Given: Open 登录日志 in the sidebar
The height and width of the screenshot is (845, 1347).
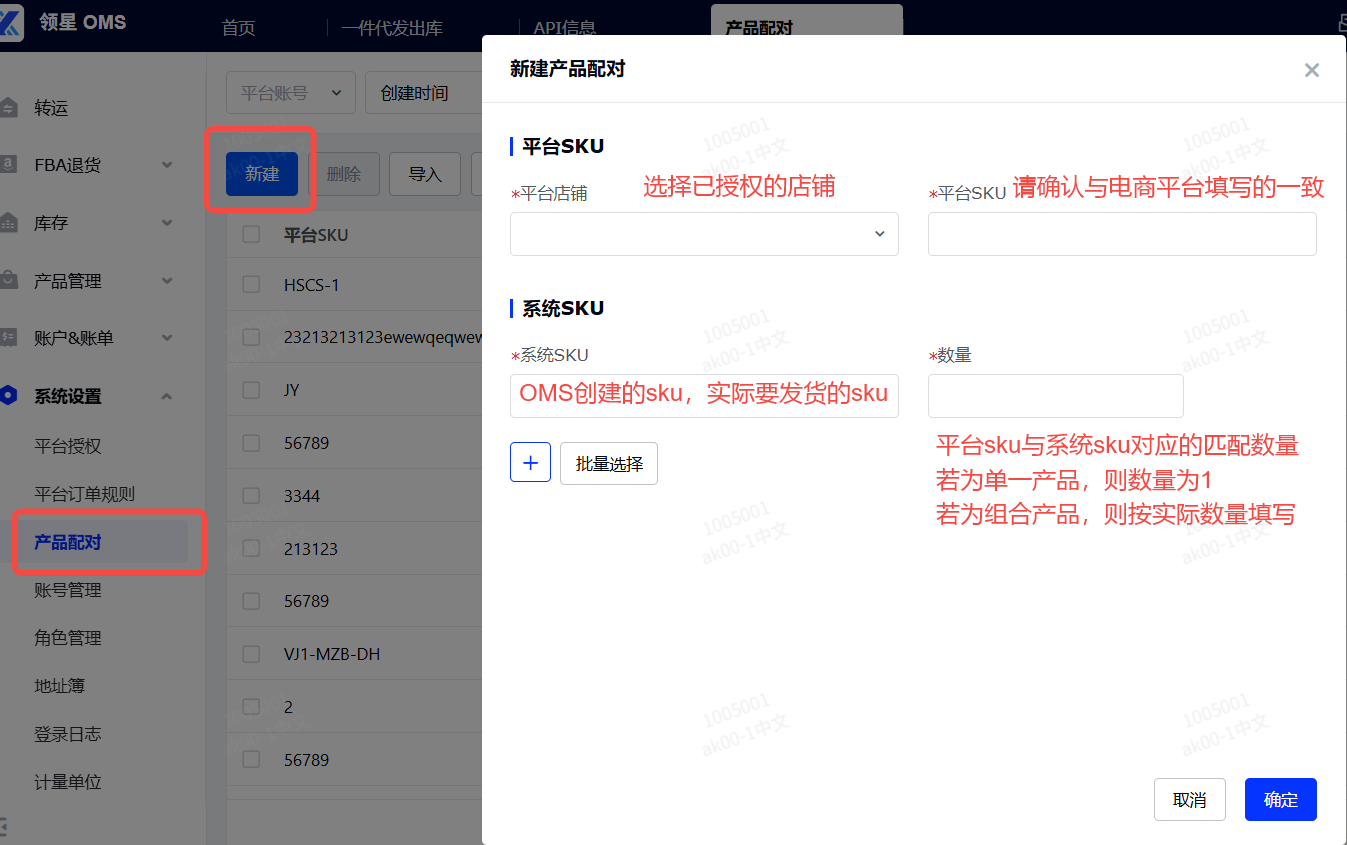Looking at the screenshot, I should [x=68, y=734].
